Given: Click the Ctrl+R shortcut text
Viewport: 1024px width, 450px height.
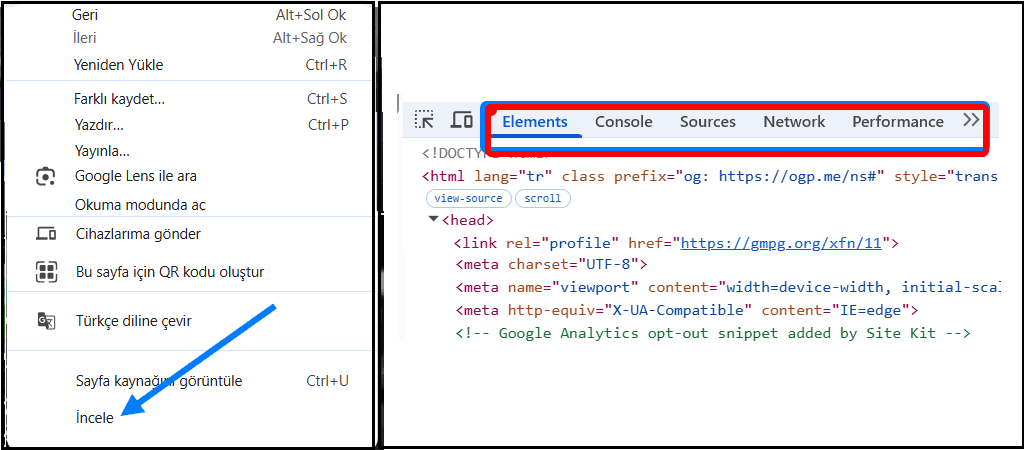Looking at the screenshot, I should pos(327,65).
